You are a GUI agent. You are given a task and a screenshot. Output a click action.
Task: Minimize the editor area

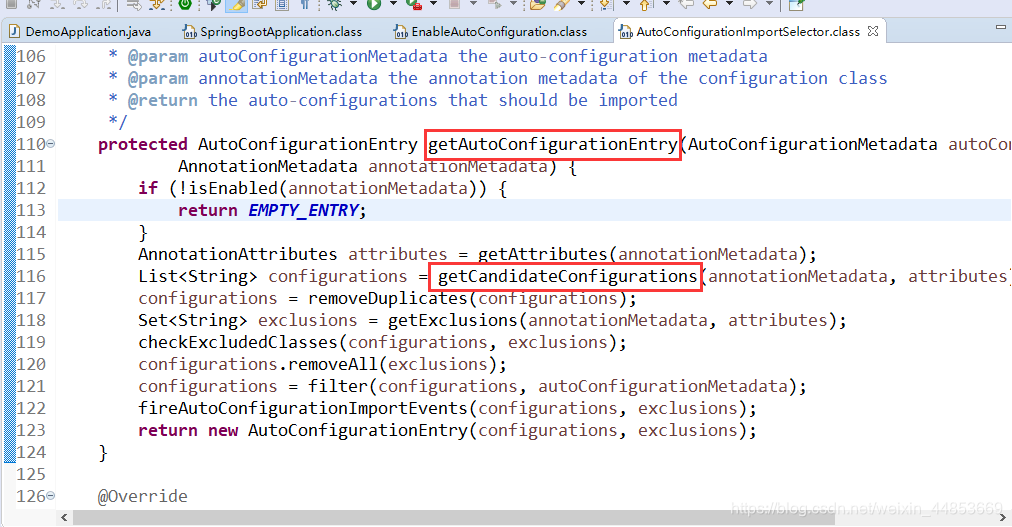pos(1001,27)
